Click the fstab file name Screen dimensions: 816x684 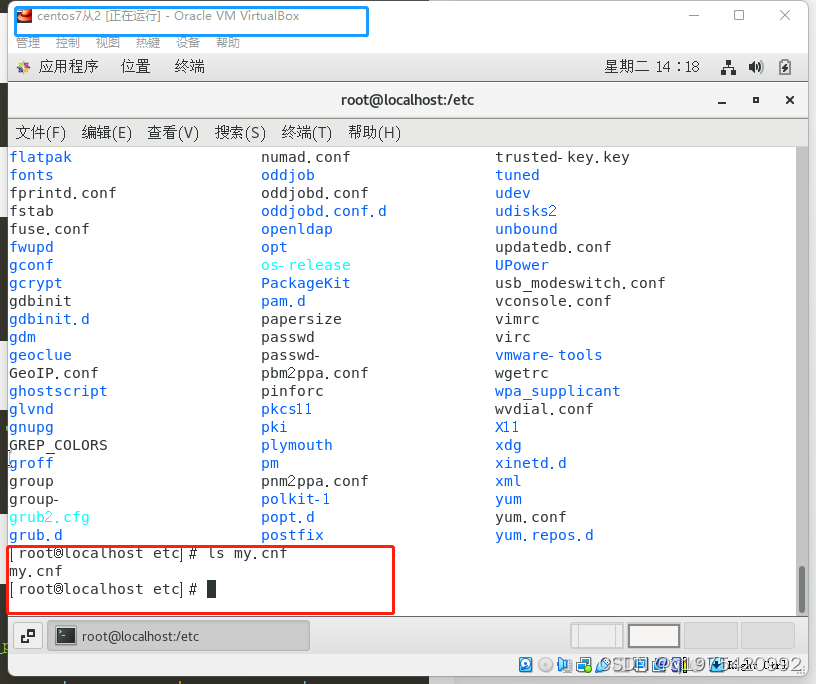(31, 211)
